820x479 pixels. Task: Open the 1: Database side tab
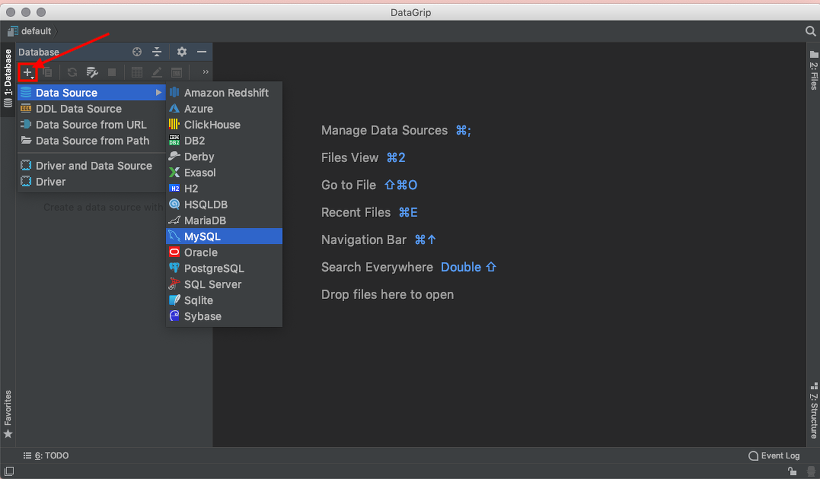coord(8,77)
